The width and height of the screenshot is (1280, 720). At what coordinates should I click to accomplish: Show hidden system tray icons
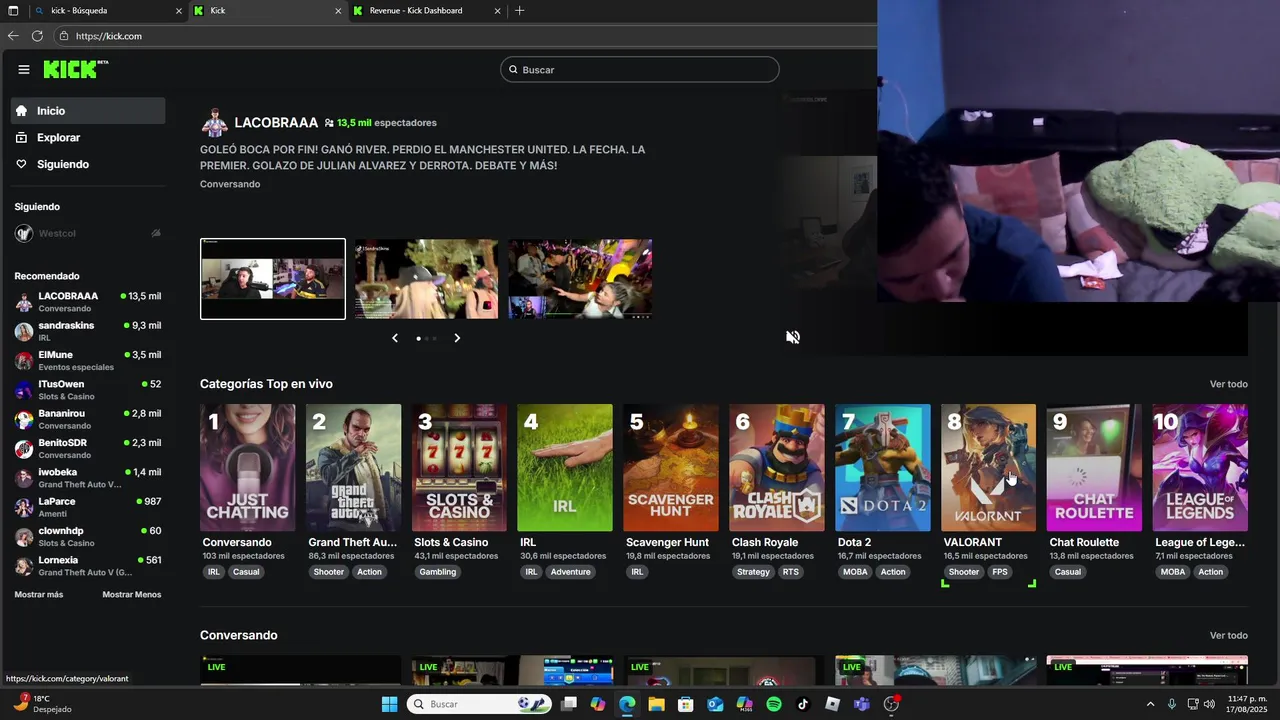tap(1150, 704)
